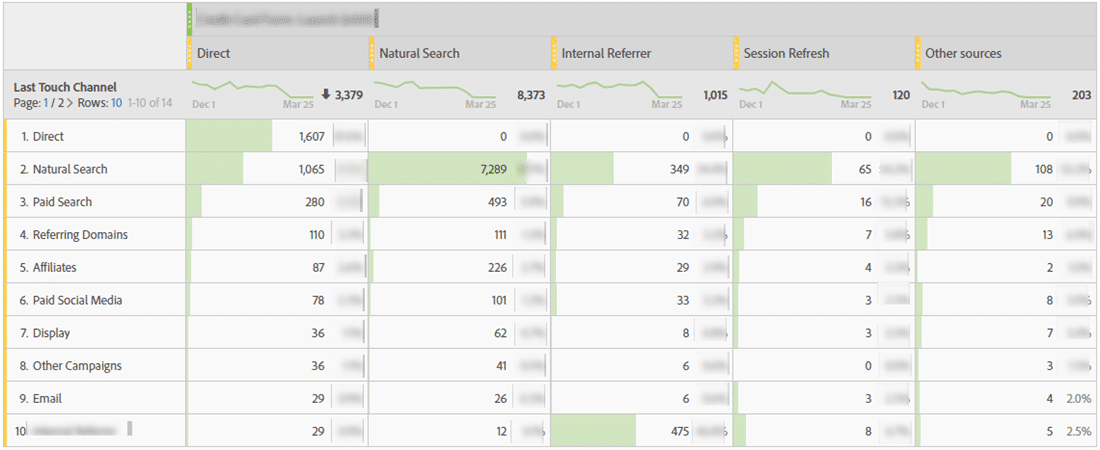1100x450 pixels.
Task: Click the Session Refresh sparkline trend chart
Action: coord(798,91)
